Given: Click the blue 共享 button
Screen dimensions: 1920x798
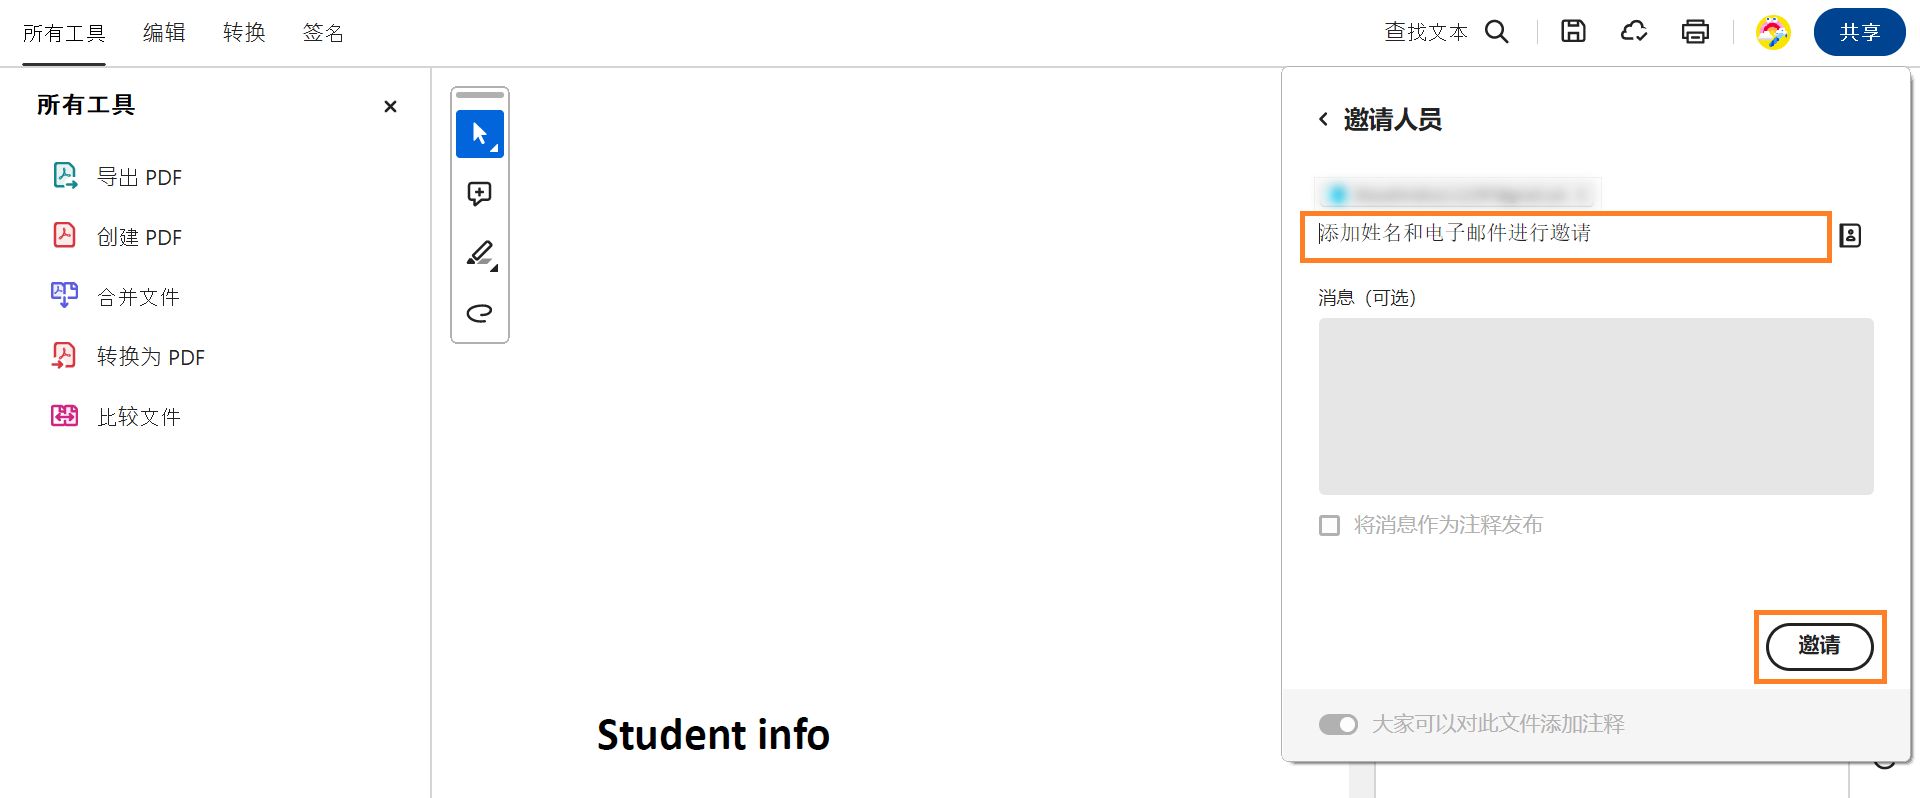Looking at the screenshot, I should pos(1859,32).
